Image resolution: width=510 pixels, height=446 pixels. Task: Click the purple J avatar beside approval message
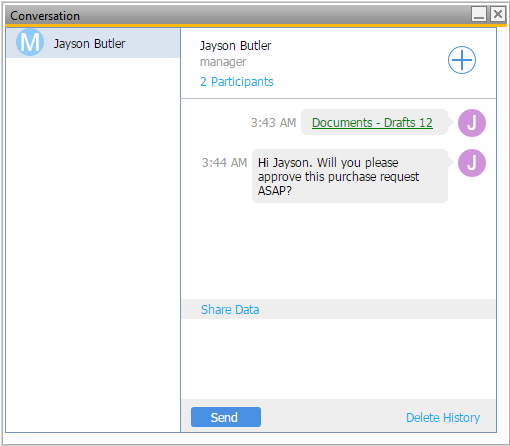[x=472, y=163]
